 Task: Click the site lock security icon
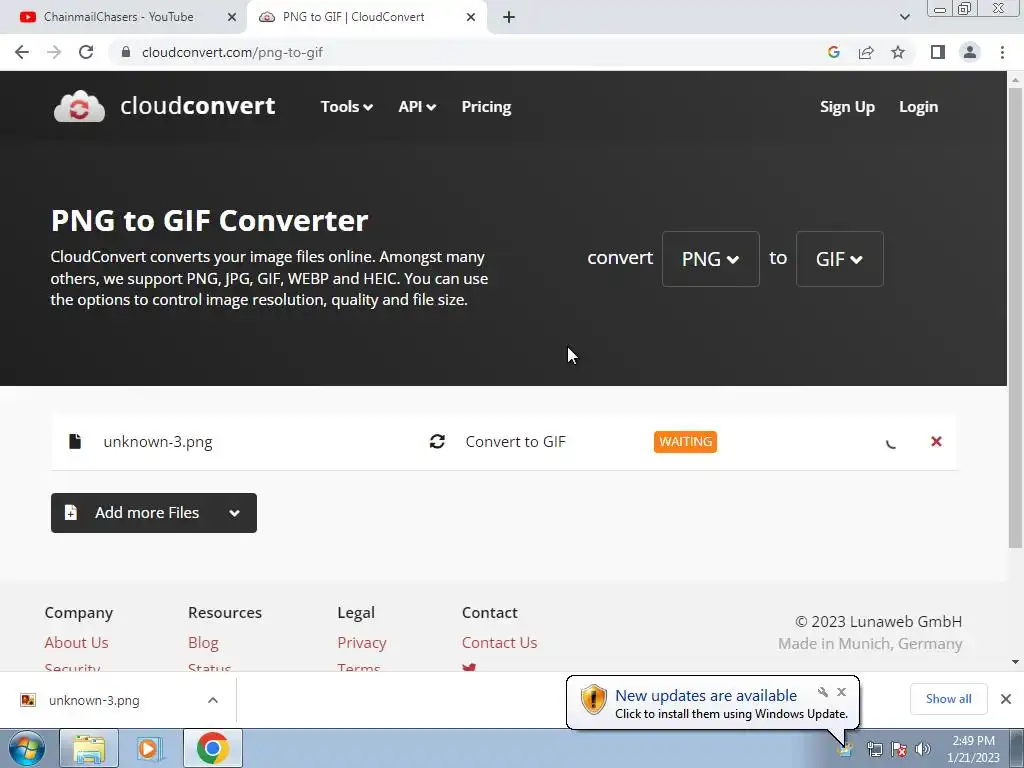coord(126,52)
